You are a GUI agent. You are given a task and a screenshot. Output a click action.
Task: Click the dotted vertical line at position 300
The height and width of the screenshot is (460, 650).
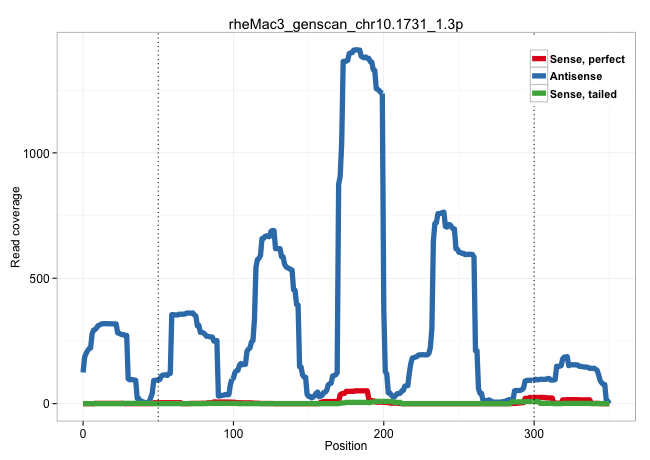[x=534, y=250]
